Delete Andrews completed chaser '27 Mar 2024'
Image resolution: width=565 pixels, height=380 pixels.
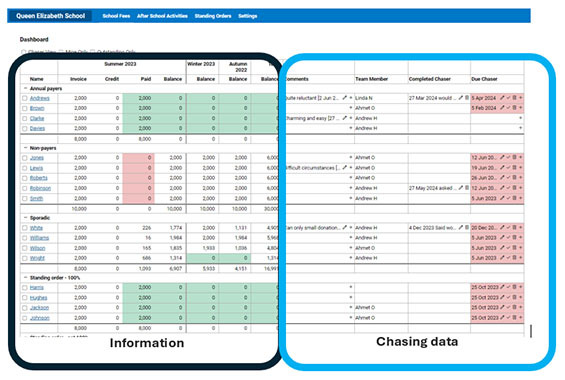(467, 98)
